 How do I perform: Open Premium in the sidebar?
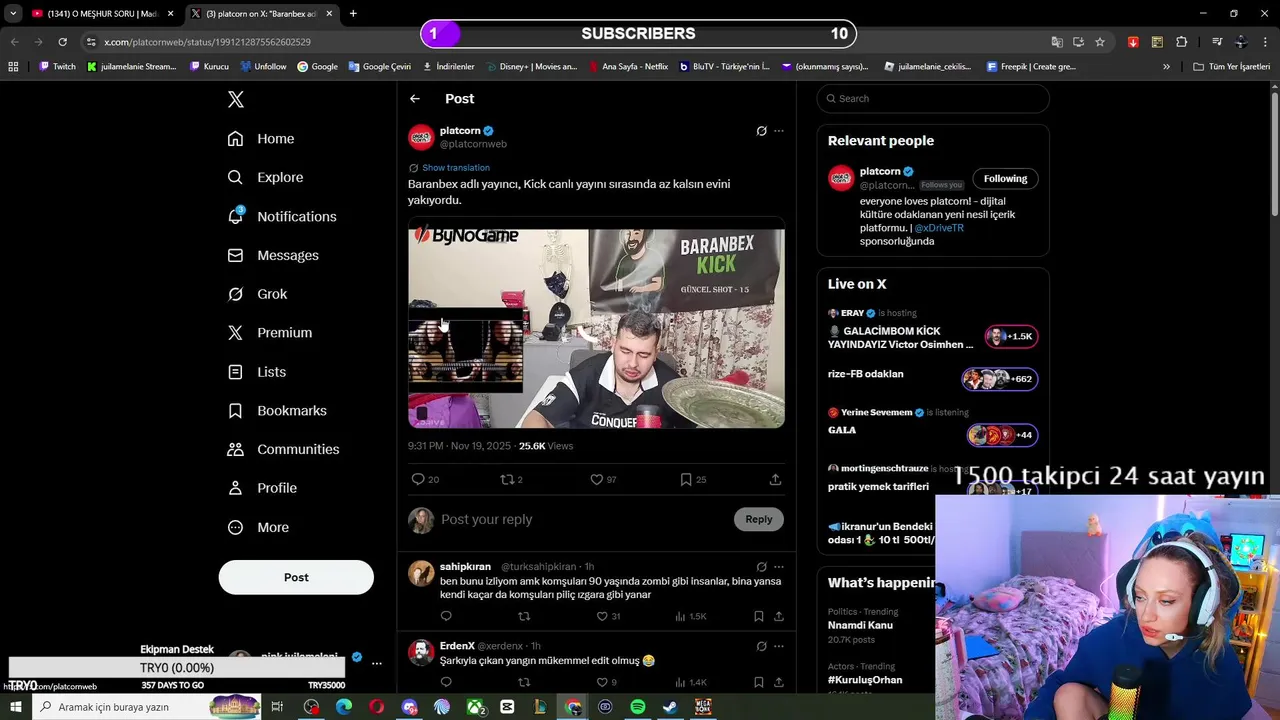270,333
